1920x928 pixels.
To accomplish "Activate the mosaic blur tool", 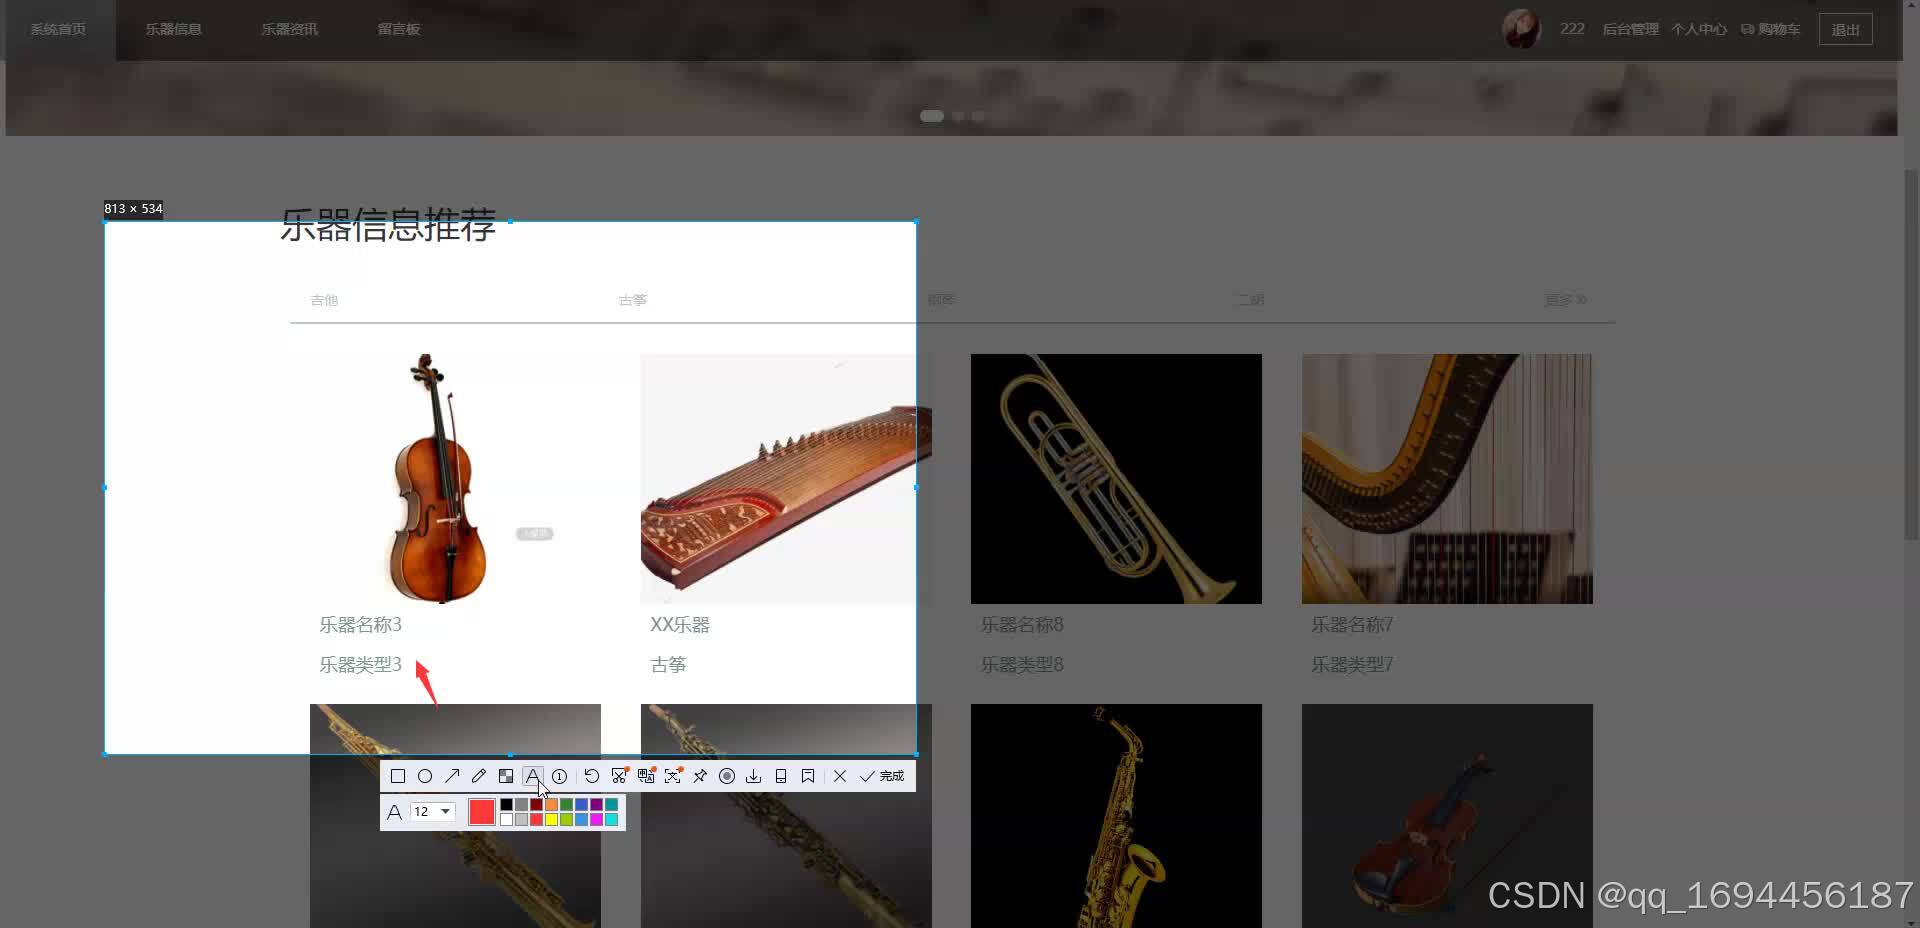I will coord(506,776).
